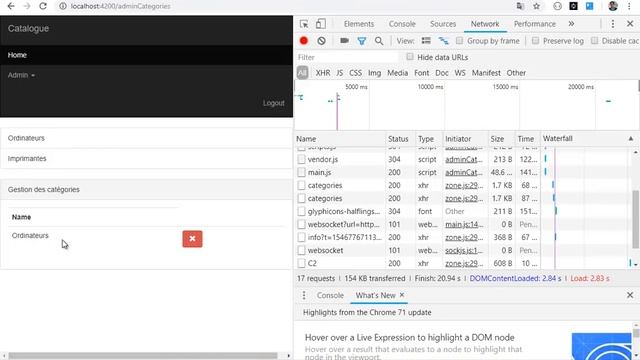
Task: Close the DevTools bottom drawer
Action: 630,295
